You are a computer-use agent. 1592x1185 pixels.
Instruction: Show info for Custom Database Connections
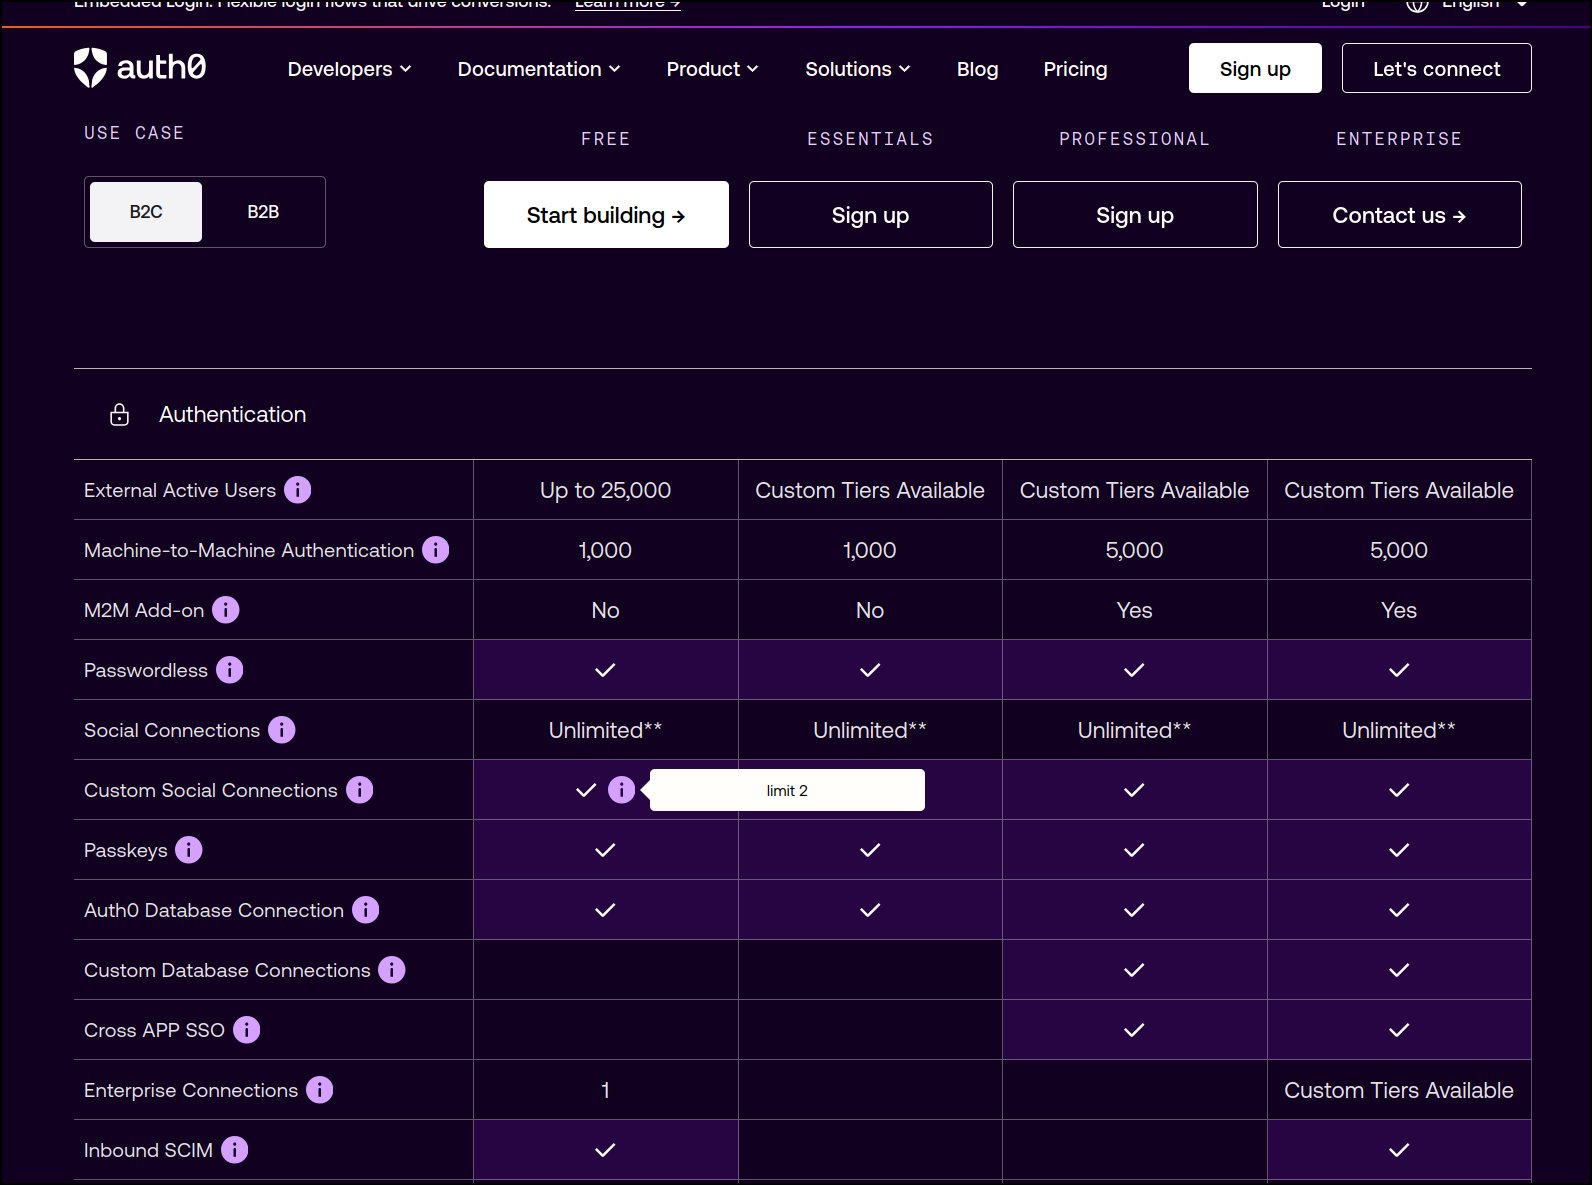click(392, 970)
